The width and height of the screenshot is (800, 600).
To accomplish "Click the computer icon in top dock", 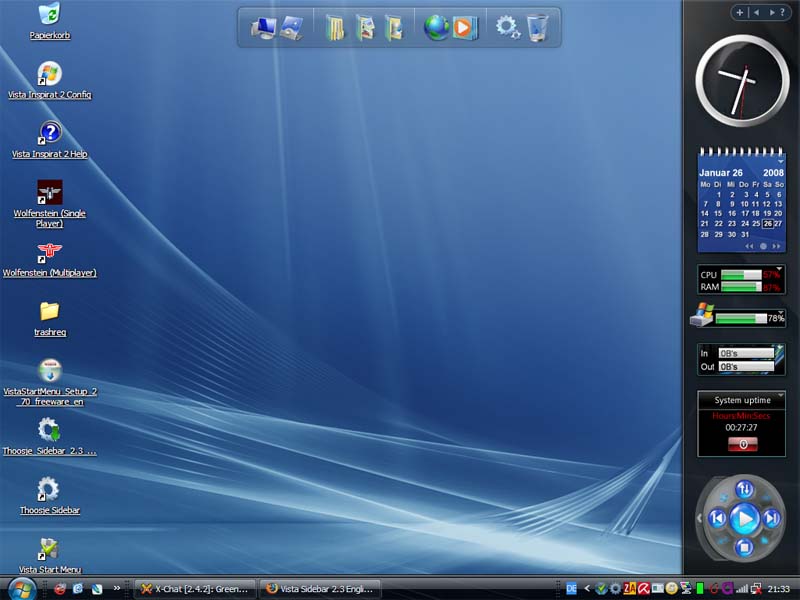I will [x=264, y=28].
